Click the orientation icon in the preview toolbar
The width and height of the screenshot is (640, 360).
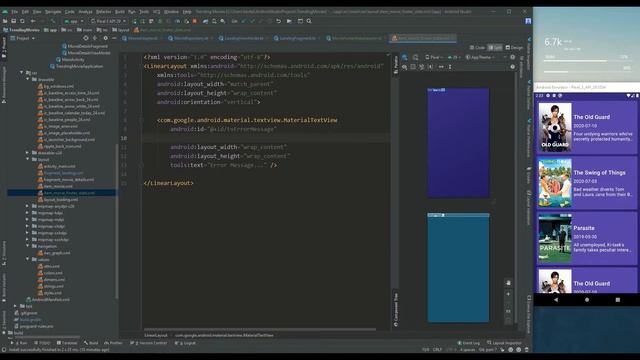tap(416, 58)
